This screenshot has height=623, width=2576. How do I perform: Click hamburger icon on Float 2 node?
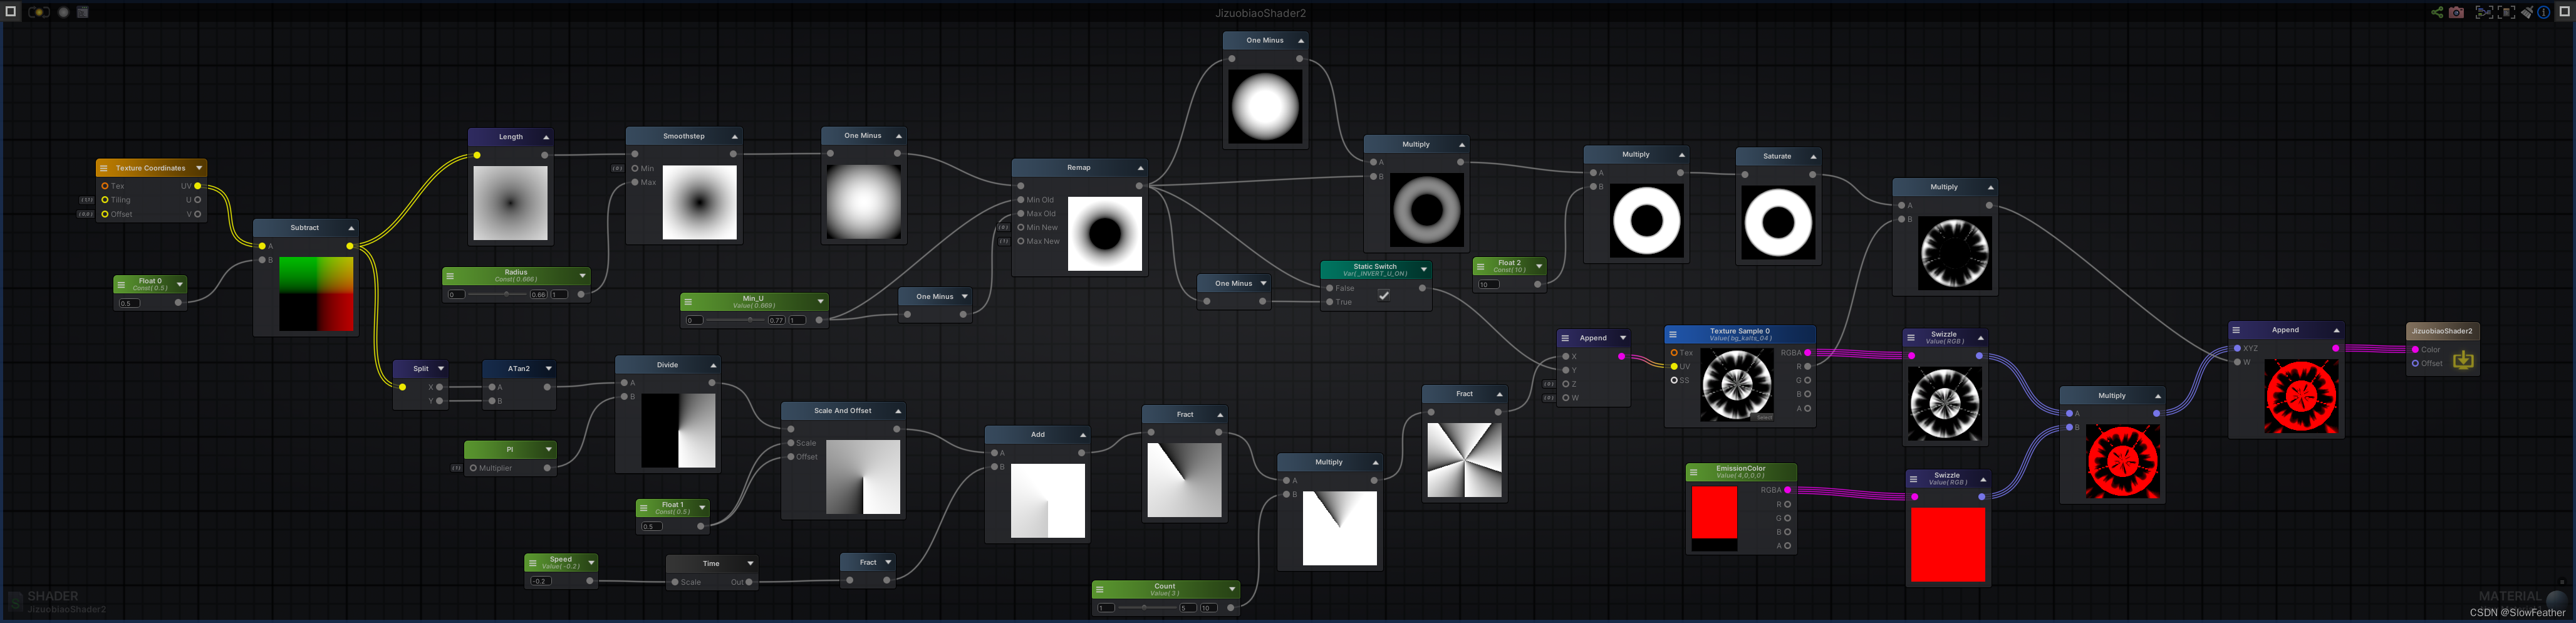[1481, 266]
